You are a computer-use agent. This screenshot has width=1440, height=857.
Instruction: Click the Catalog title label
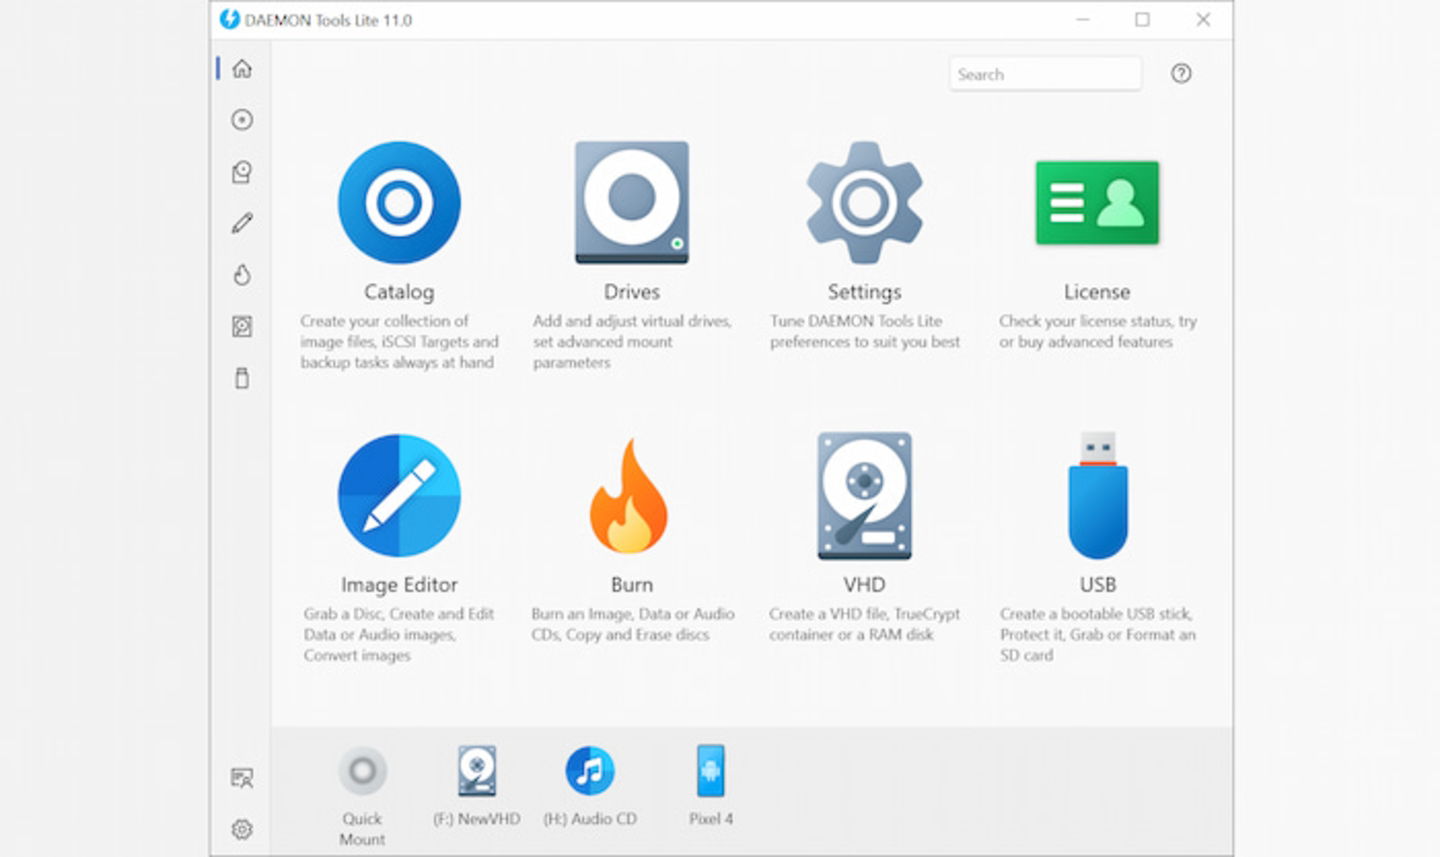399,292
